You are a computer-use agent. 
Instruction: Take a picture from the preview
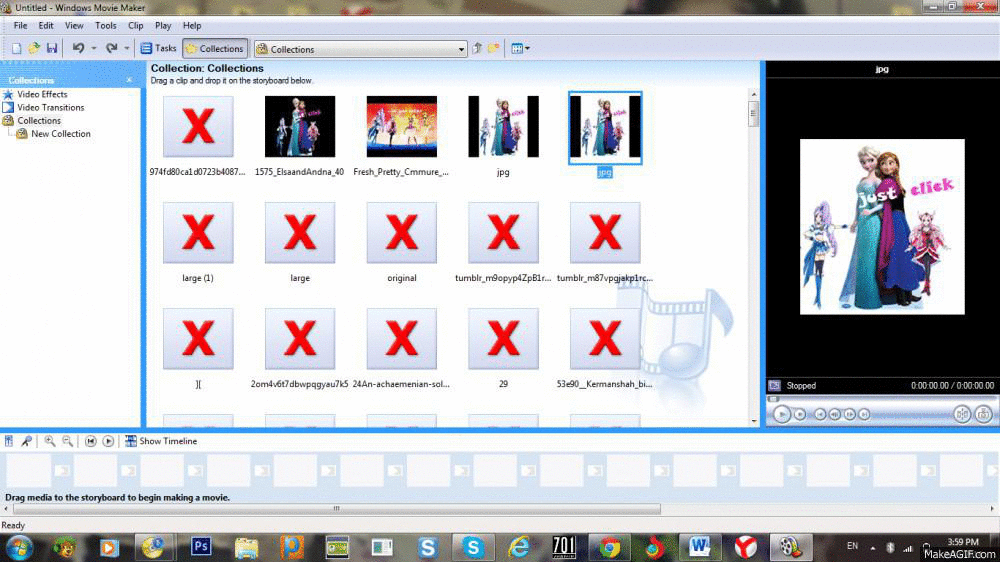click(984, 414)
